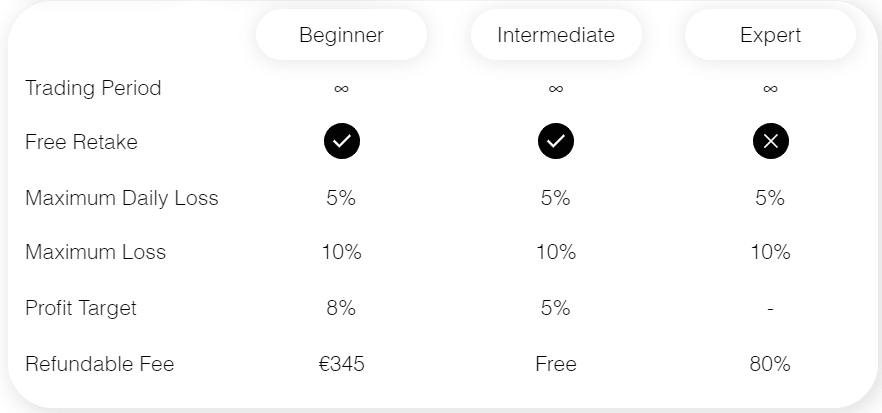Click the Expert trading period infinity symbol
Viewport: 882px width, 413px height.
(770, 89)
